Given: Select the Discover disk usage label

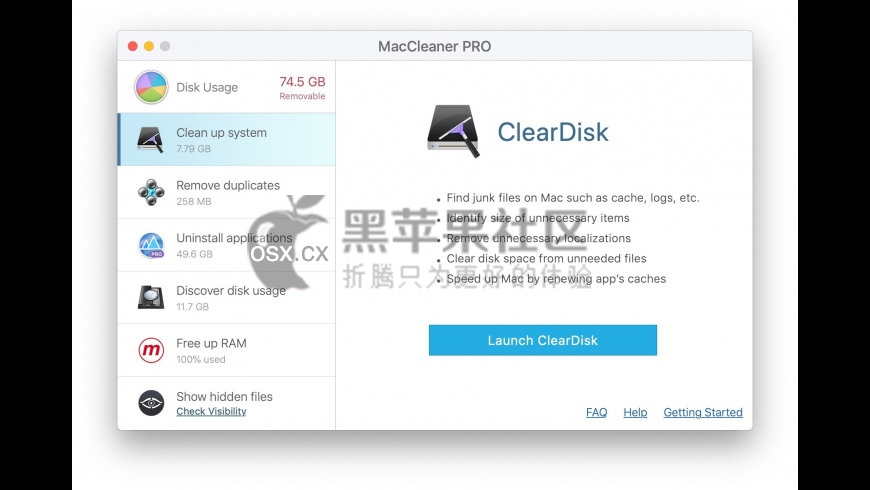Looking at the screenshot, I should (231, 290).
